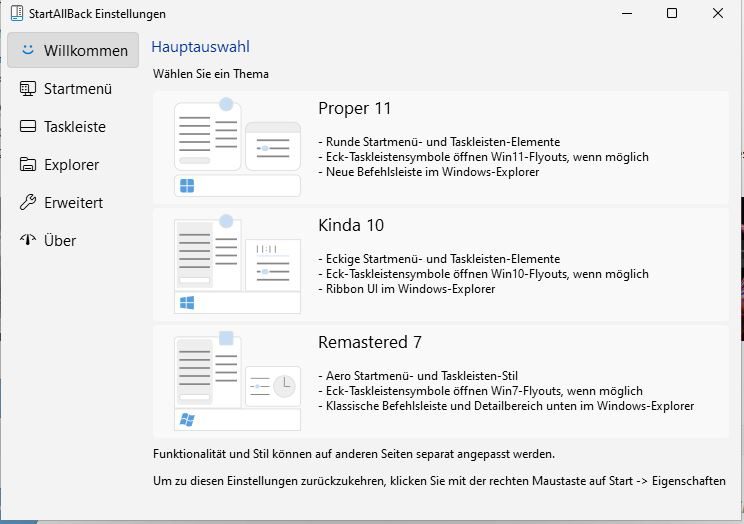Click the Über icon in sidebar
744x524 pixels.
pos(28,240)
